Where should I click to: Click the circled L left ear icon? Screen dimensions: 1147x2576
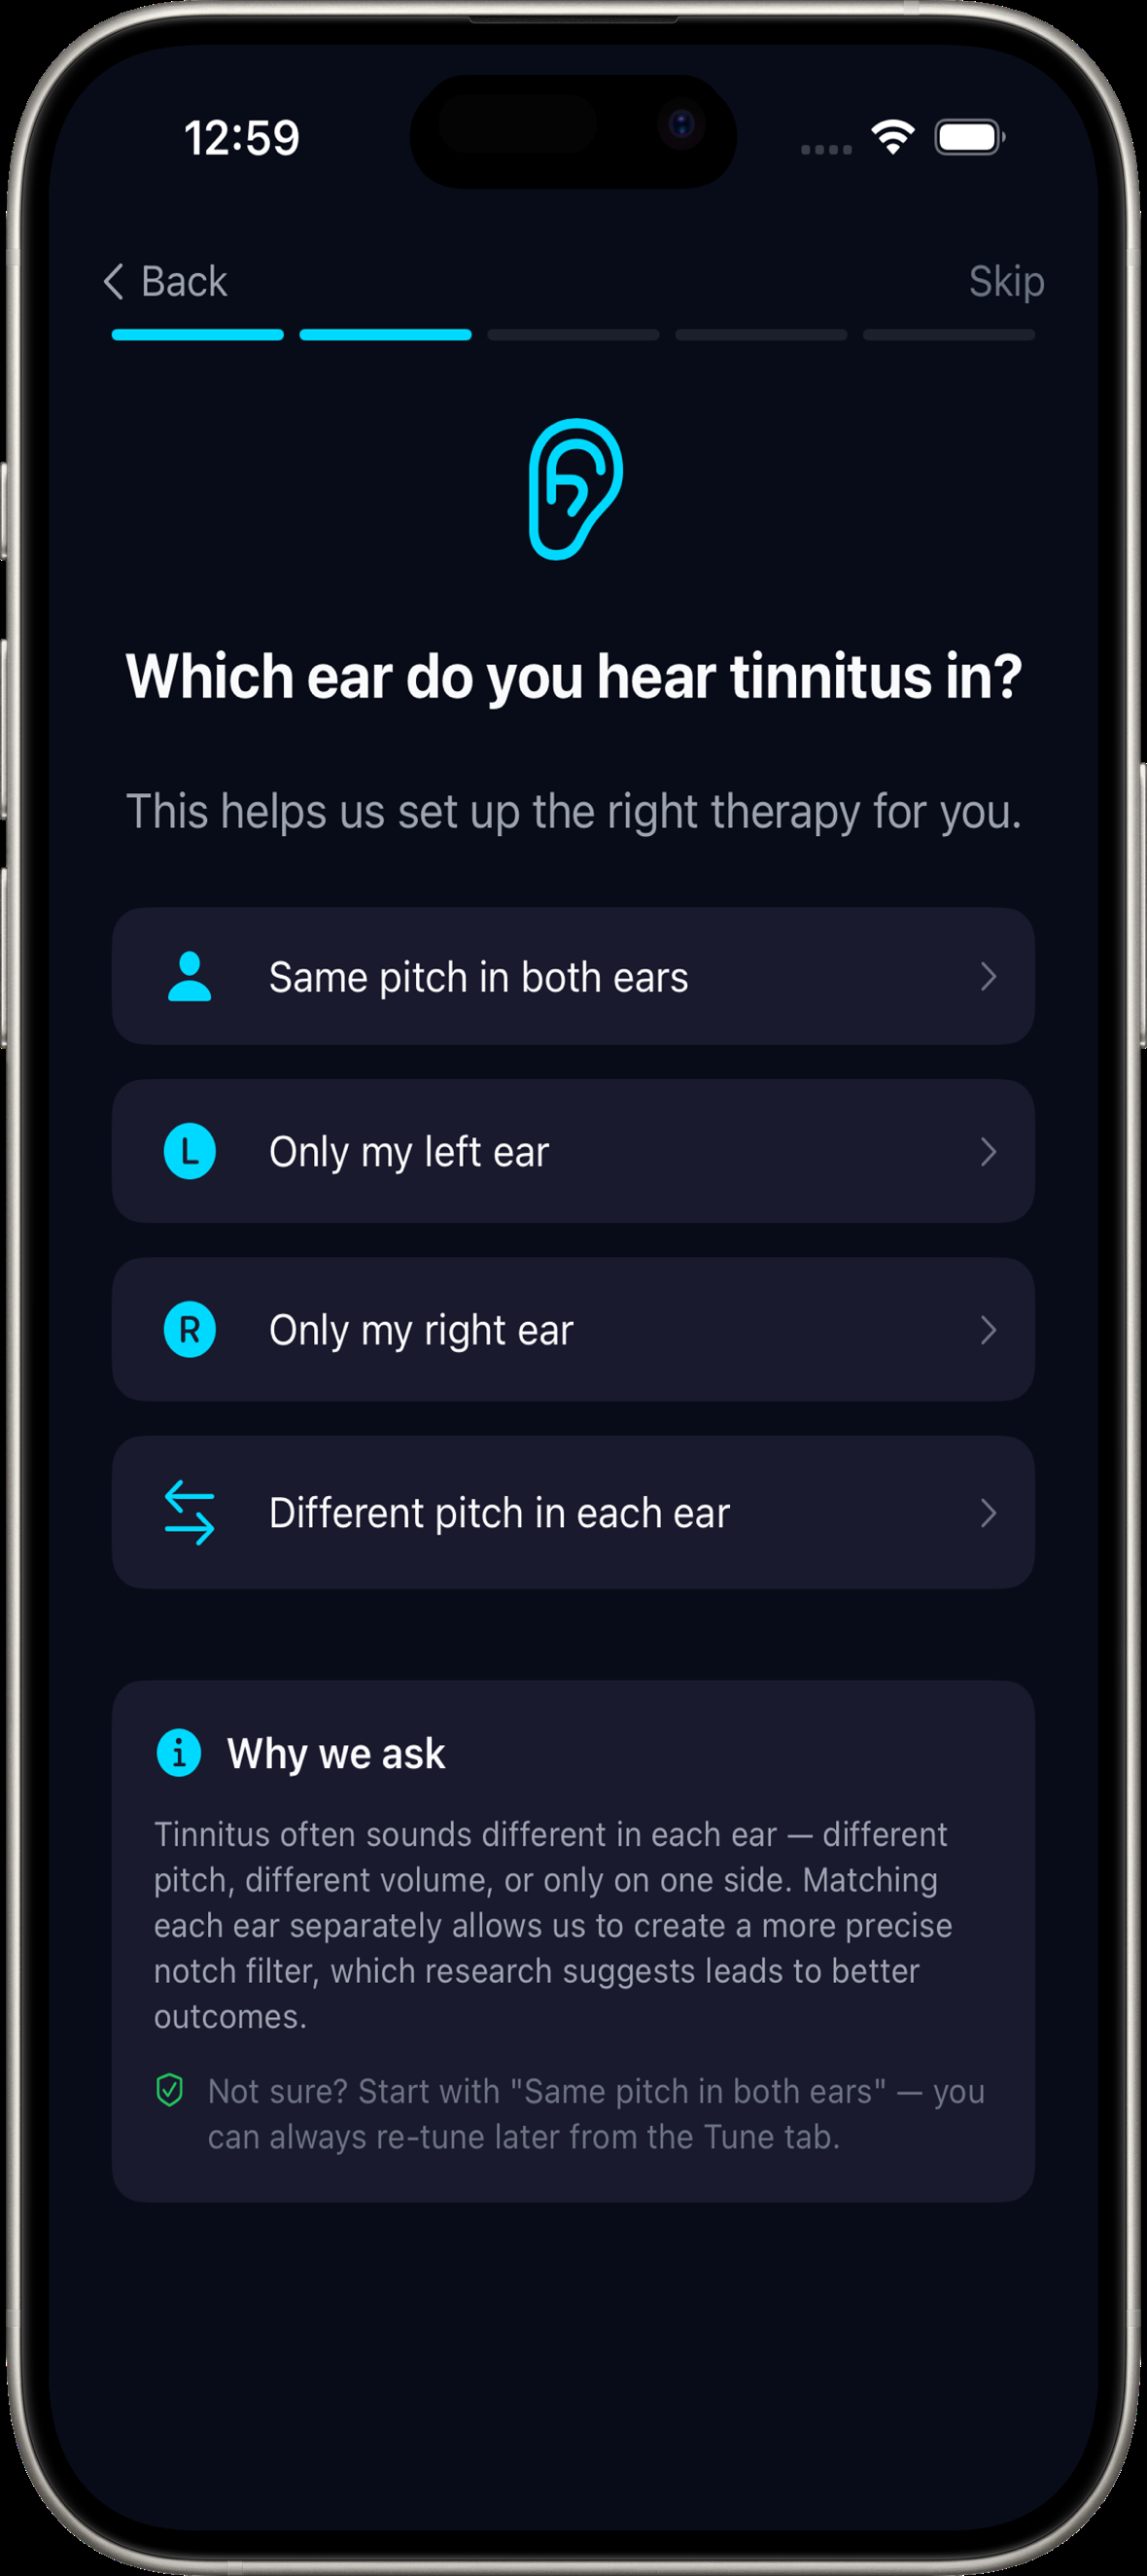[189, 1152]
